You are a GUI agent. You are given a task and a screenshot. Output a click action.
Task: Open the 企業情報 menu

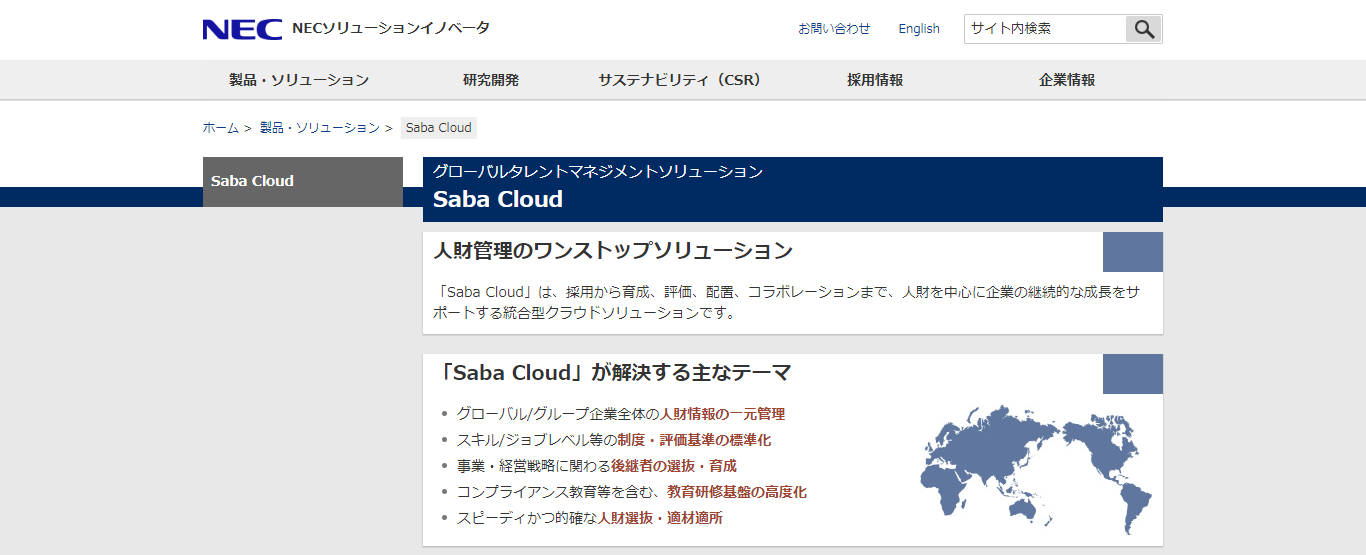click(x=1067, y=80)
